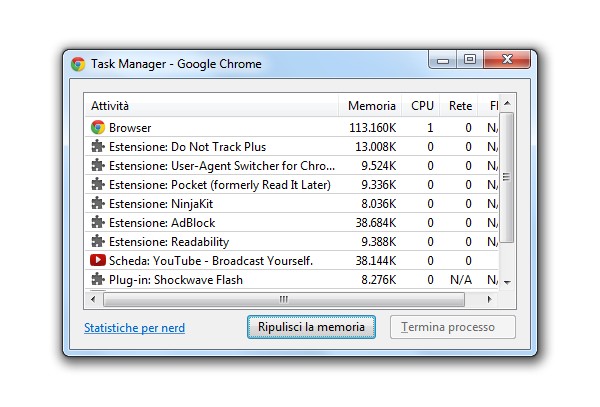
Task: Click the Chrome icon in the title bar
Action: coord(78,64)
